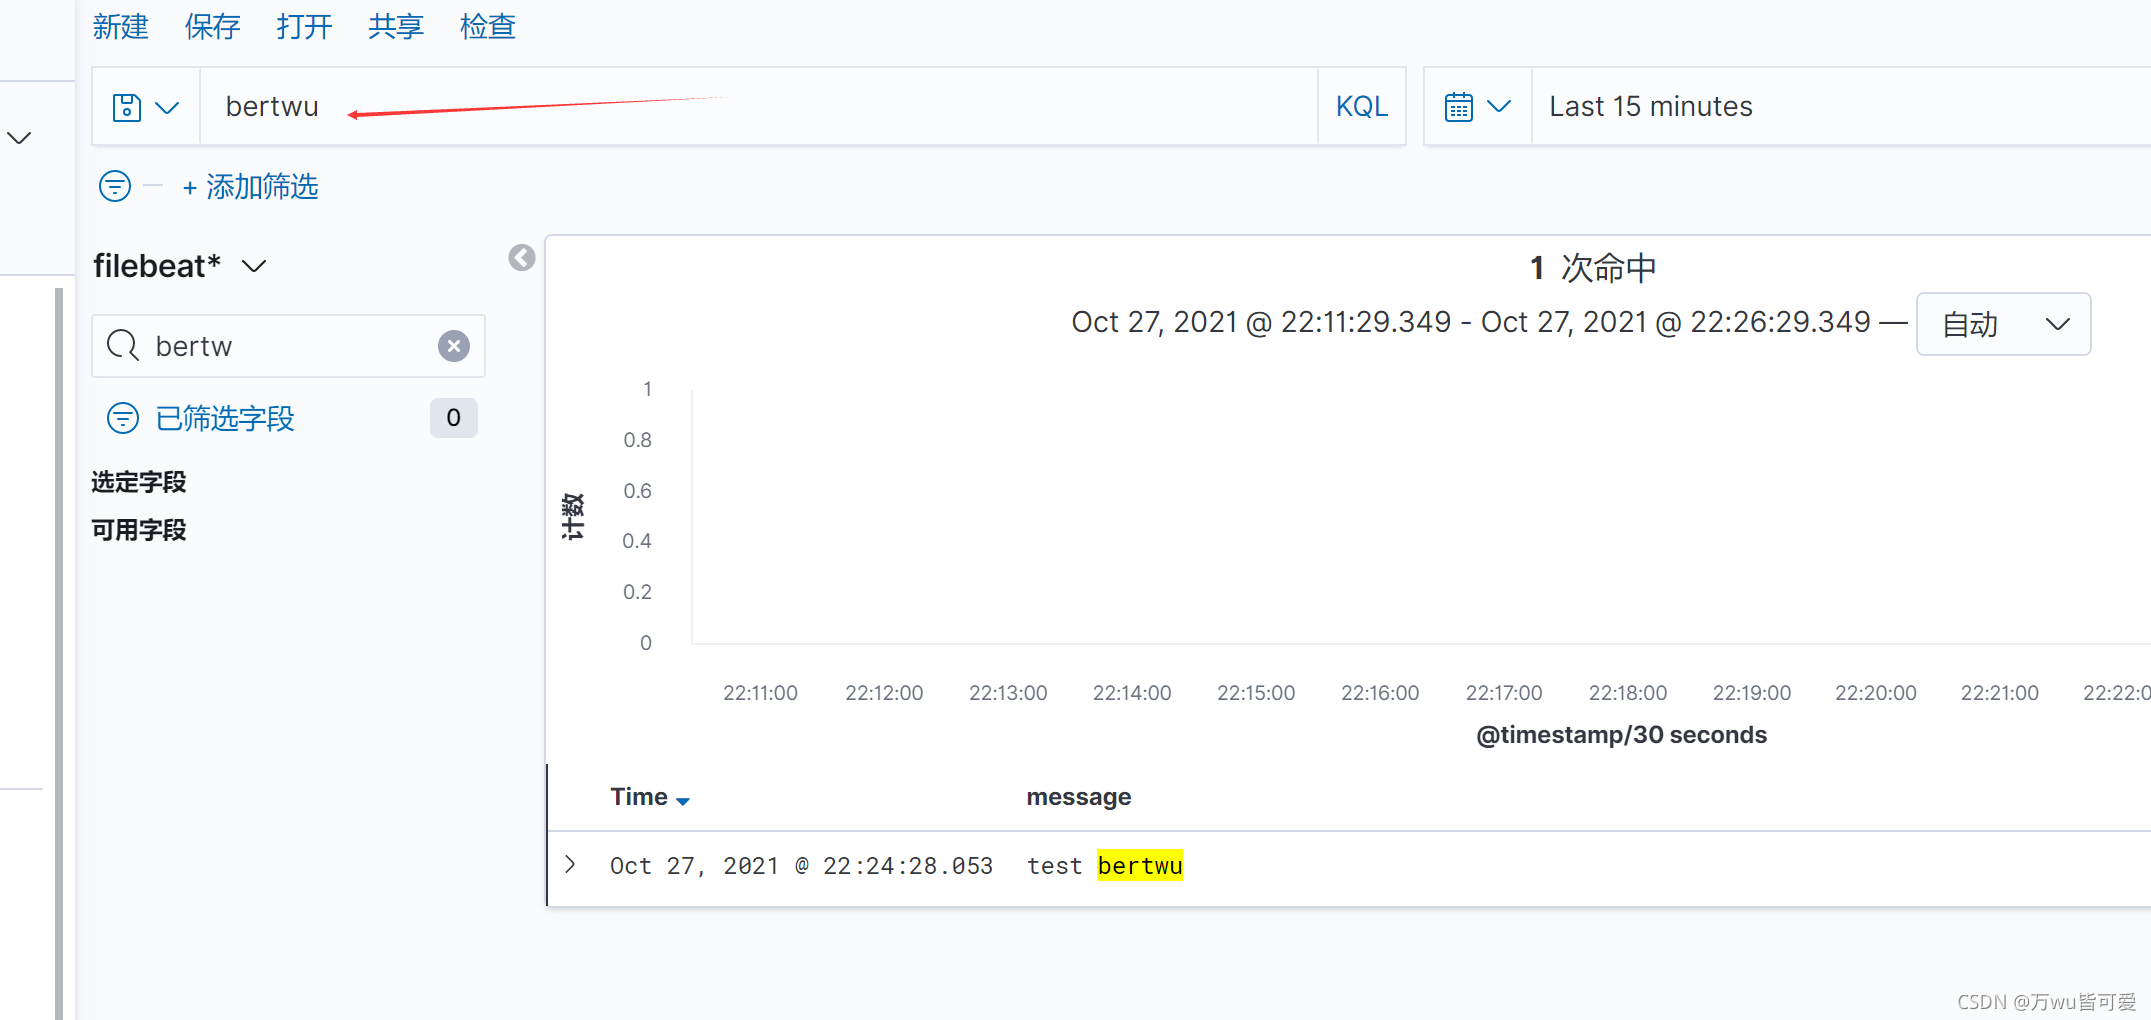Viewport: 2151px width, 1020px height.
Task: Expand the left sidebar chevron
Action: (x=19, y=137)
